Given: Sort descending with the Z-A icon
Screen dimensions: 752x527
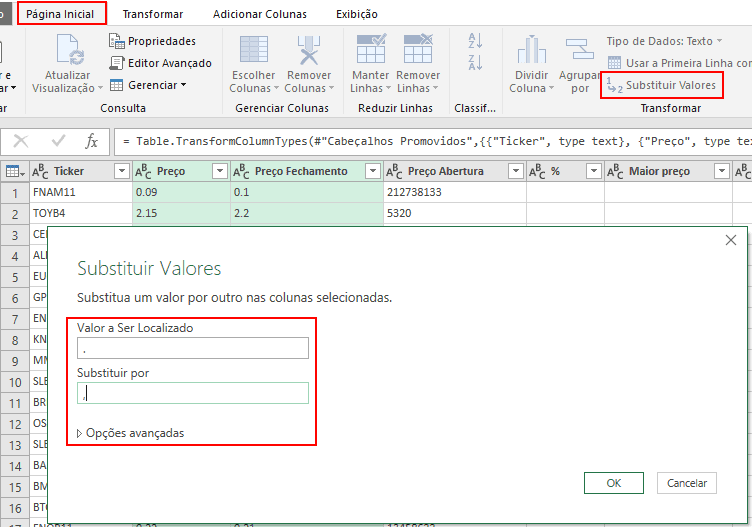Looking at the screenshot, I should 475,62.
